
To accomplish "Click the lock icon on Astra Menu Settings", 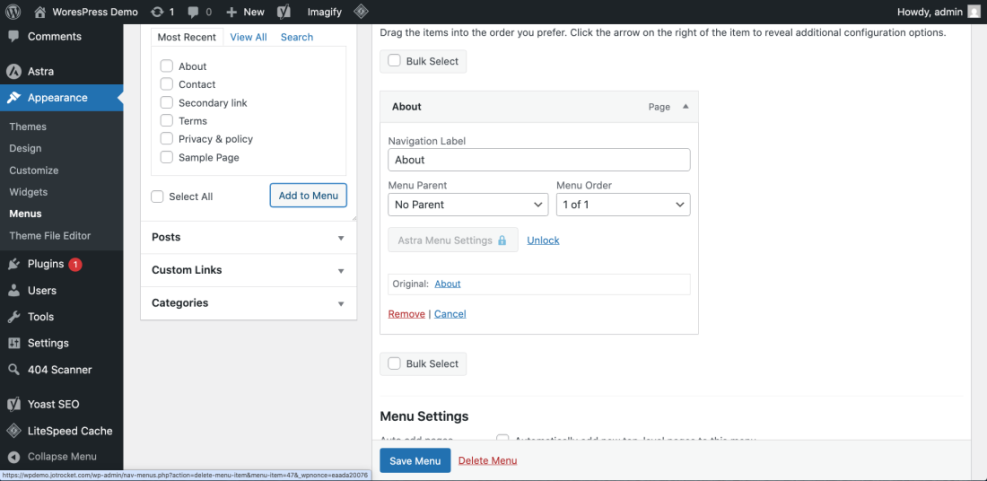I will 502,240.
